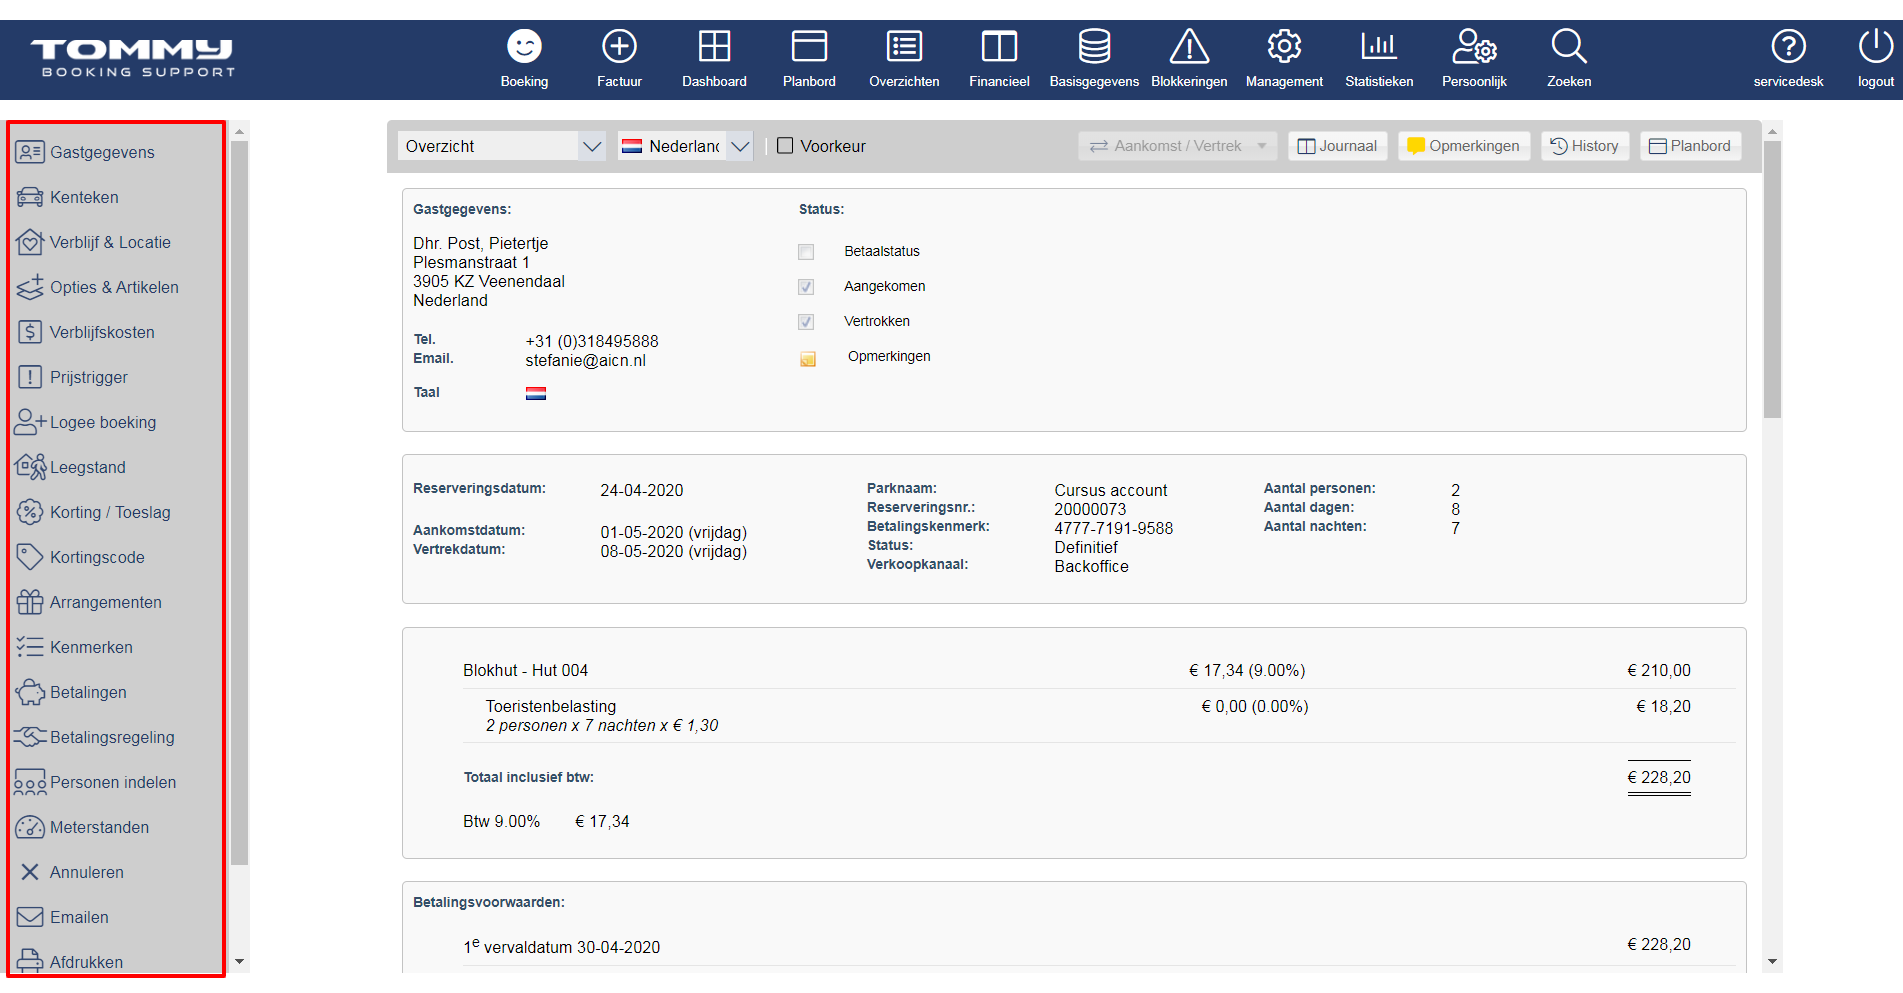The height and width of the screenshot is (993, 1903).
Task: Click the main content scrollbar thumb
Action: pyautogui.click(x=1772, y=279)
